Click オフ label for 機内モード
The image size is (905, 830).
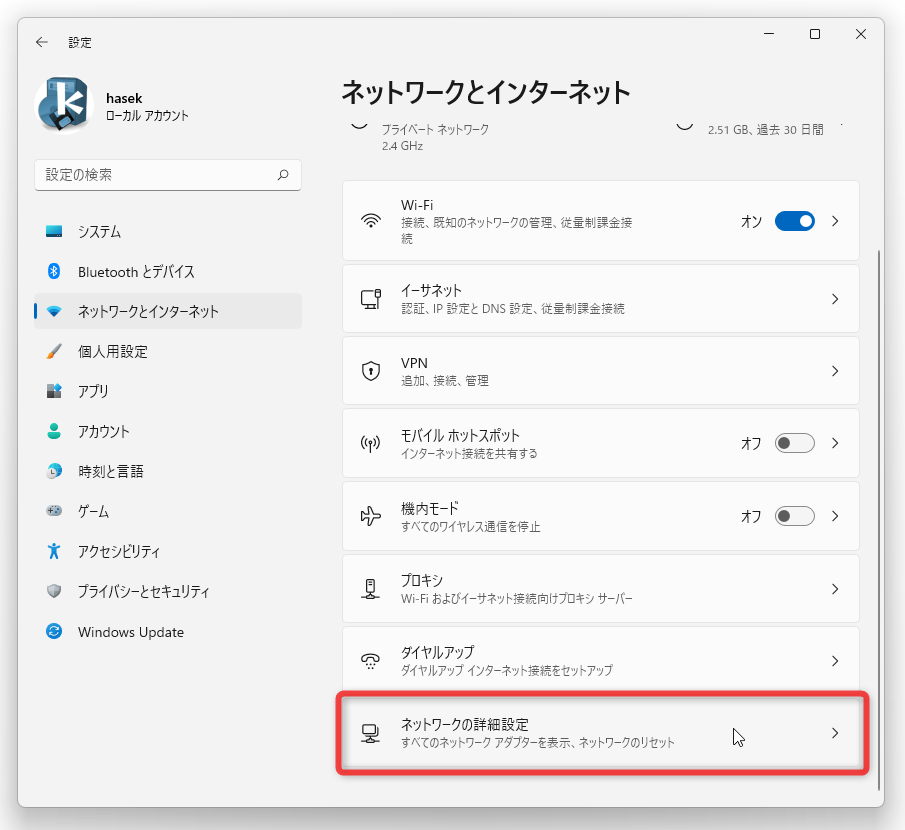(x=751, y=517)
